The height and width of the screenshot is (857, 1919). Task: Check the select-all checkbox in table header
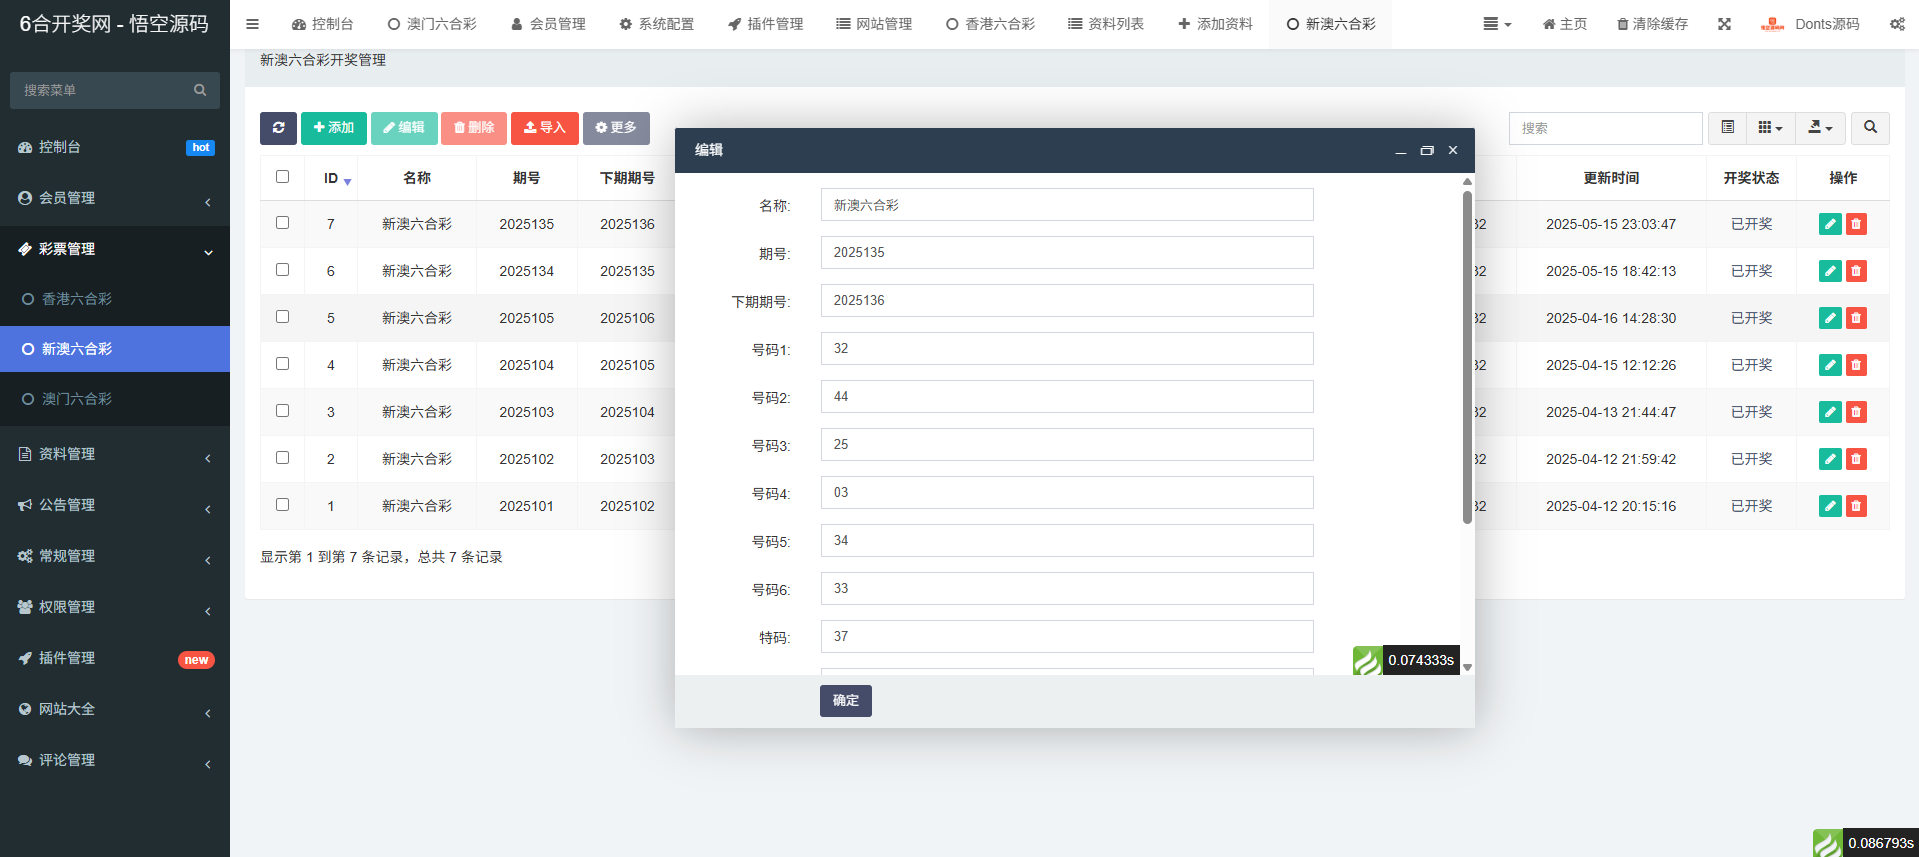tap(282, 177)
